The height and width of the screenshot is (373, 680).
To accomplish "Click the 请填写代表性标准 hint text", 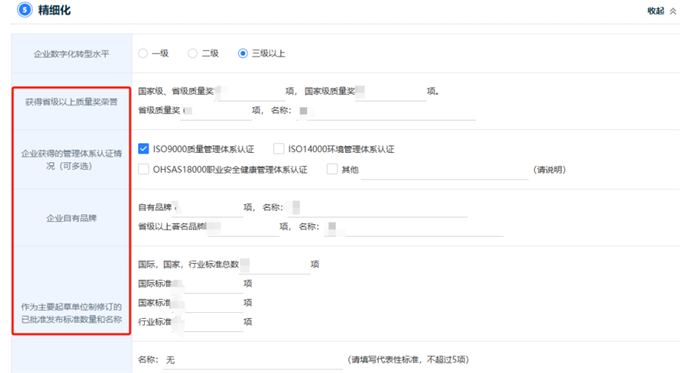I will pyautogui.click(x=408, y=360).
